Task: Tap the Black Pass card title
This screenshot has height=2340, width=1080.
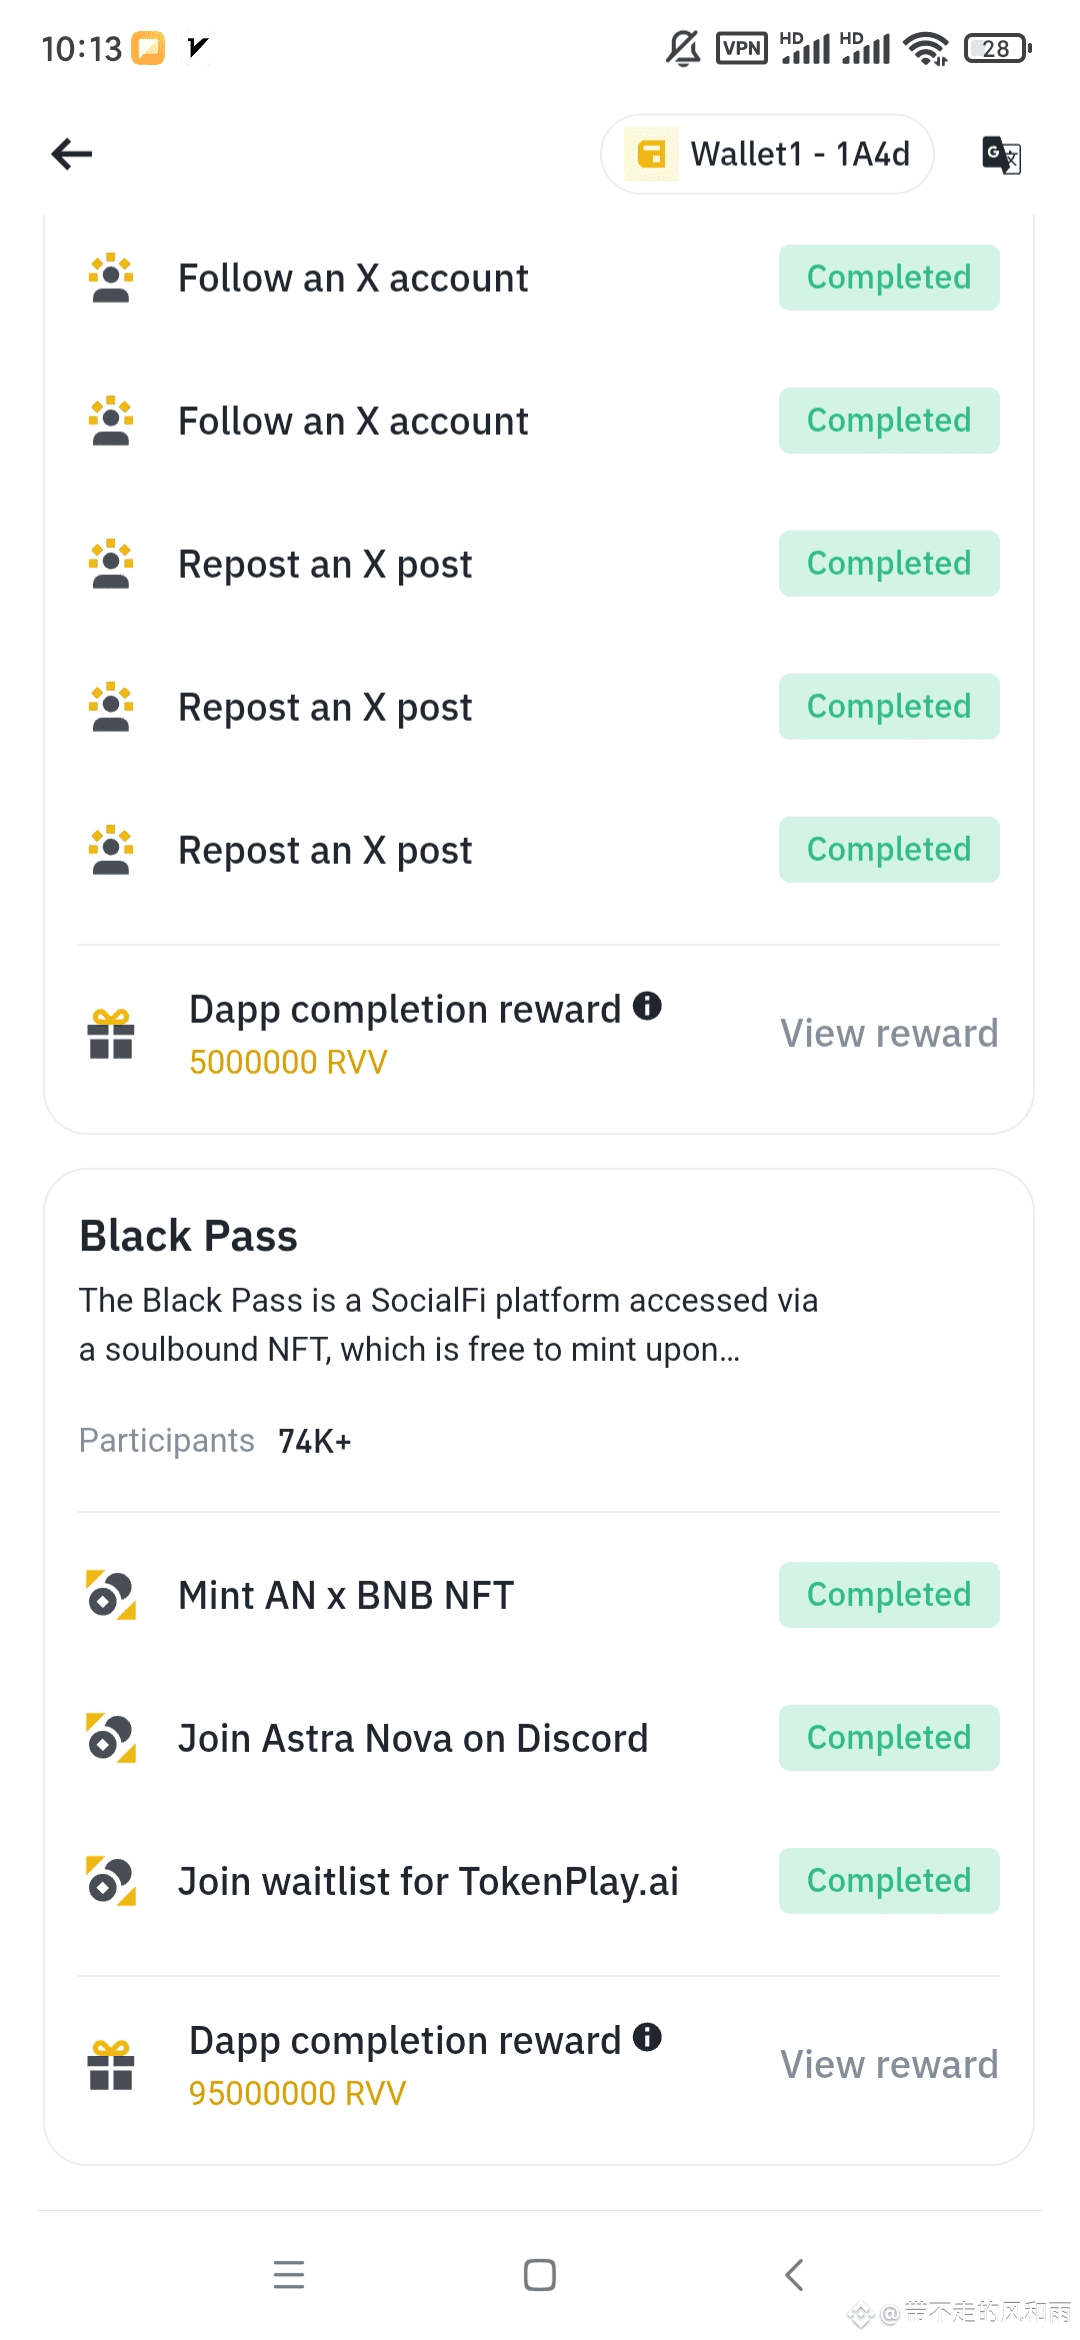Action: (189, 1236)
